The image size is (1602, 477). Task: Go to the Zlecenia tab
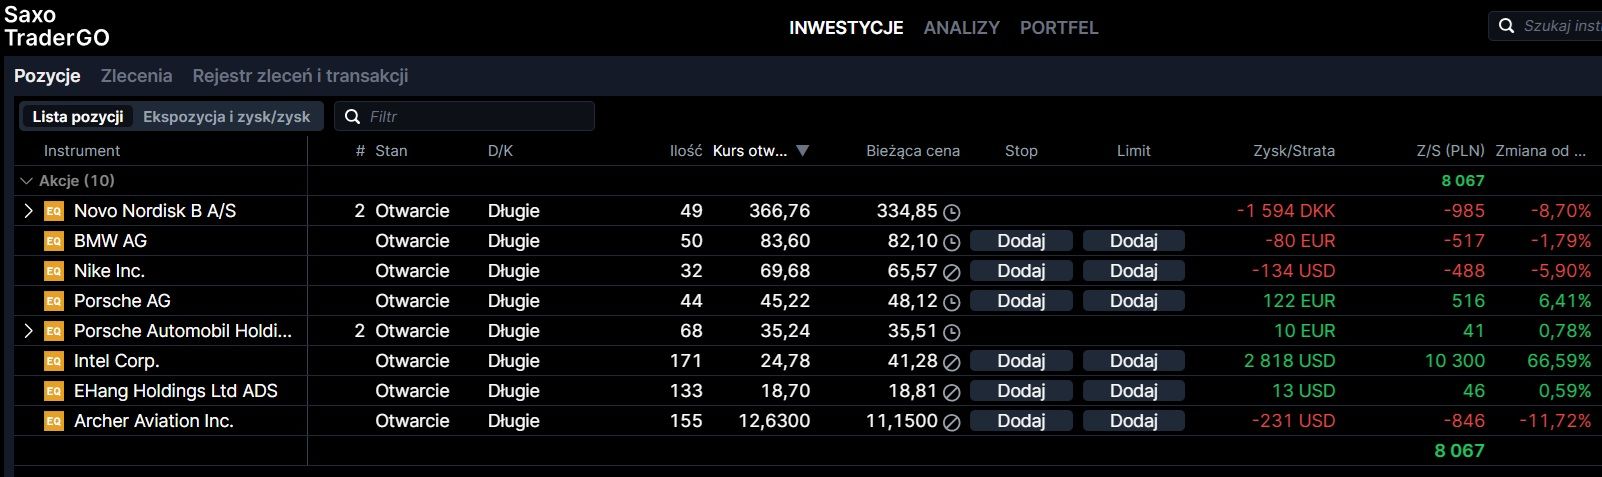pos(136,76)
